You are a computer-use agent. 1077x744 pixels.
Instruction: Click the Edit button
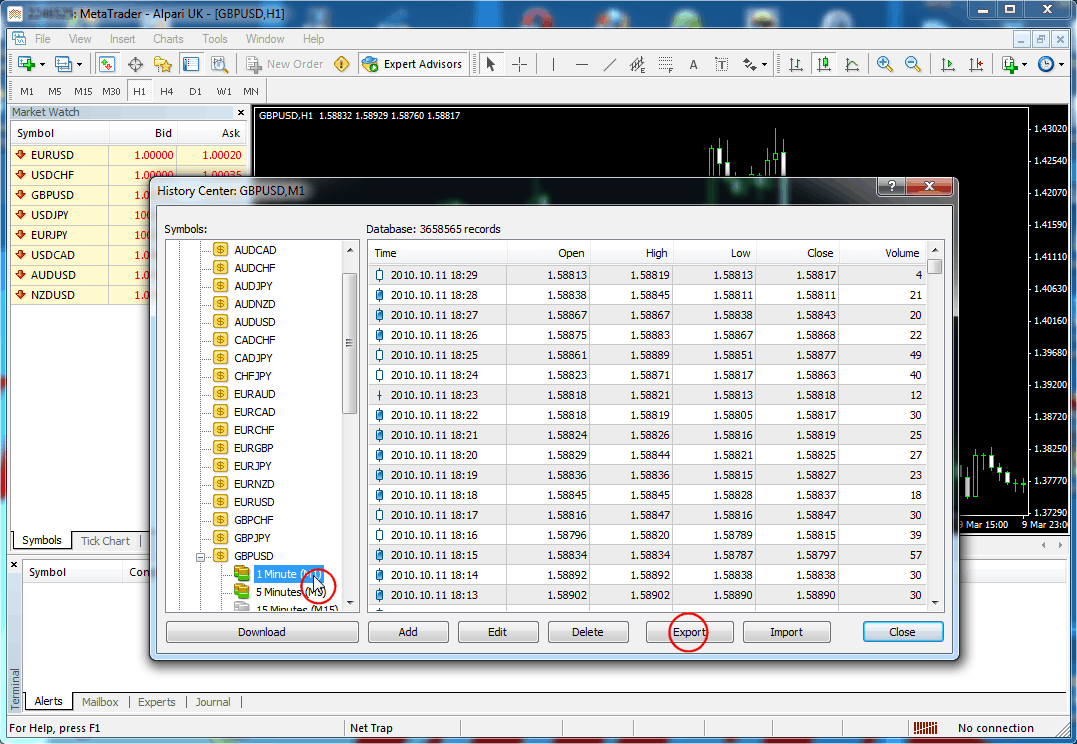tap(497, 632)
